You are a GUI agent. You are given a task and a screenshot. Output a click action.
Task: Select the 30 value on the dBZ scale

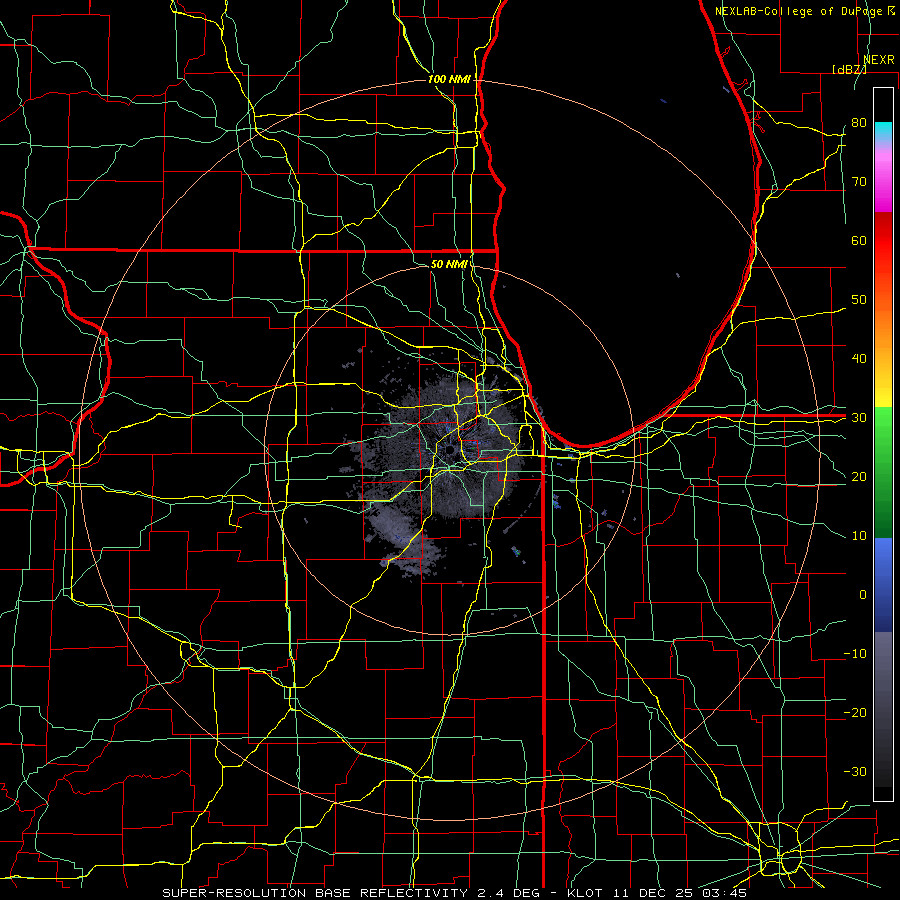coord(859,417)
